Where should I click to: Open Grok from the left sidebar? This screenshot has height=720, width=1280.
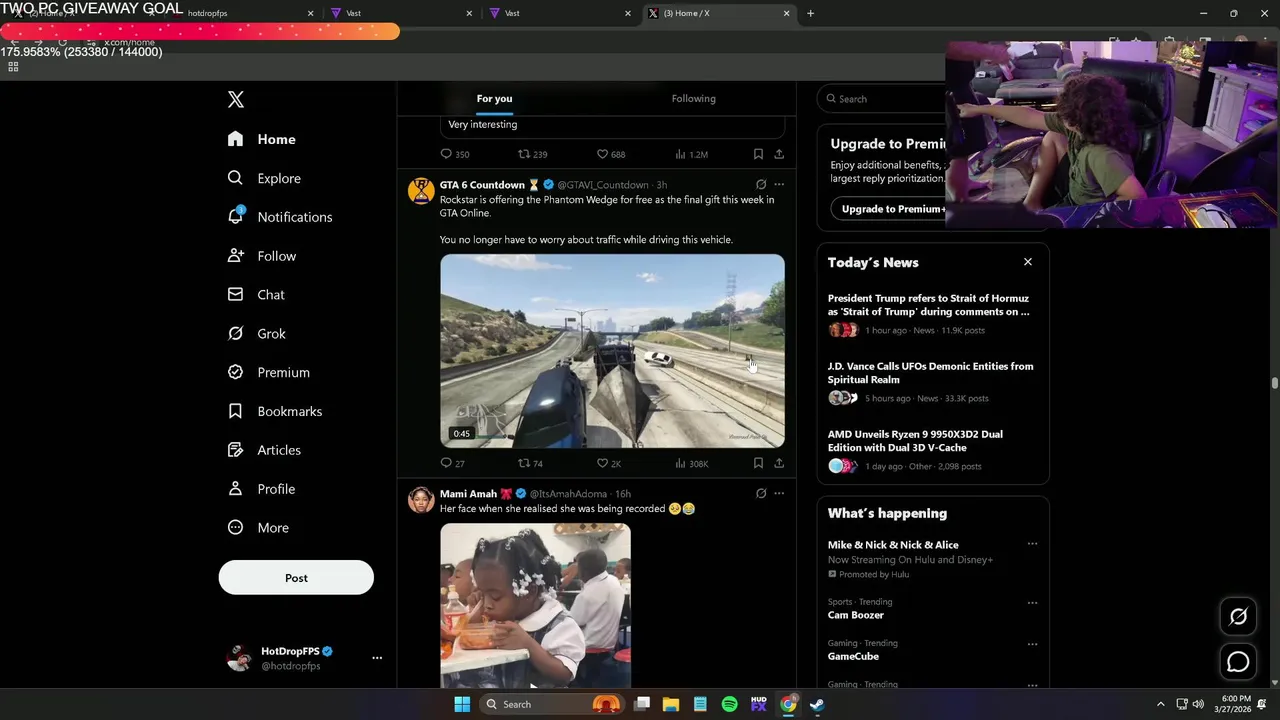point(256,334)
